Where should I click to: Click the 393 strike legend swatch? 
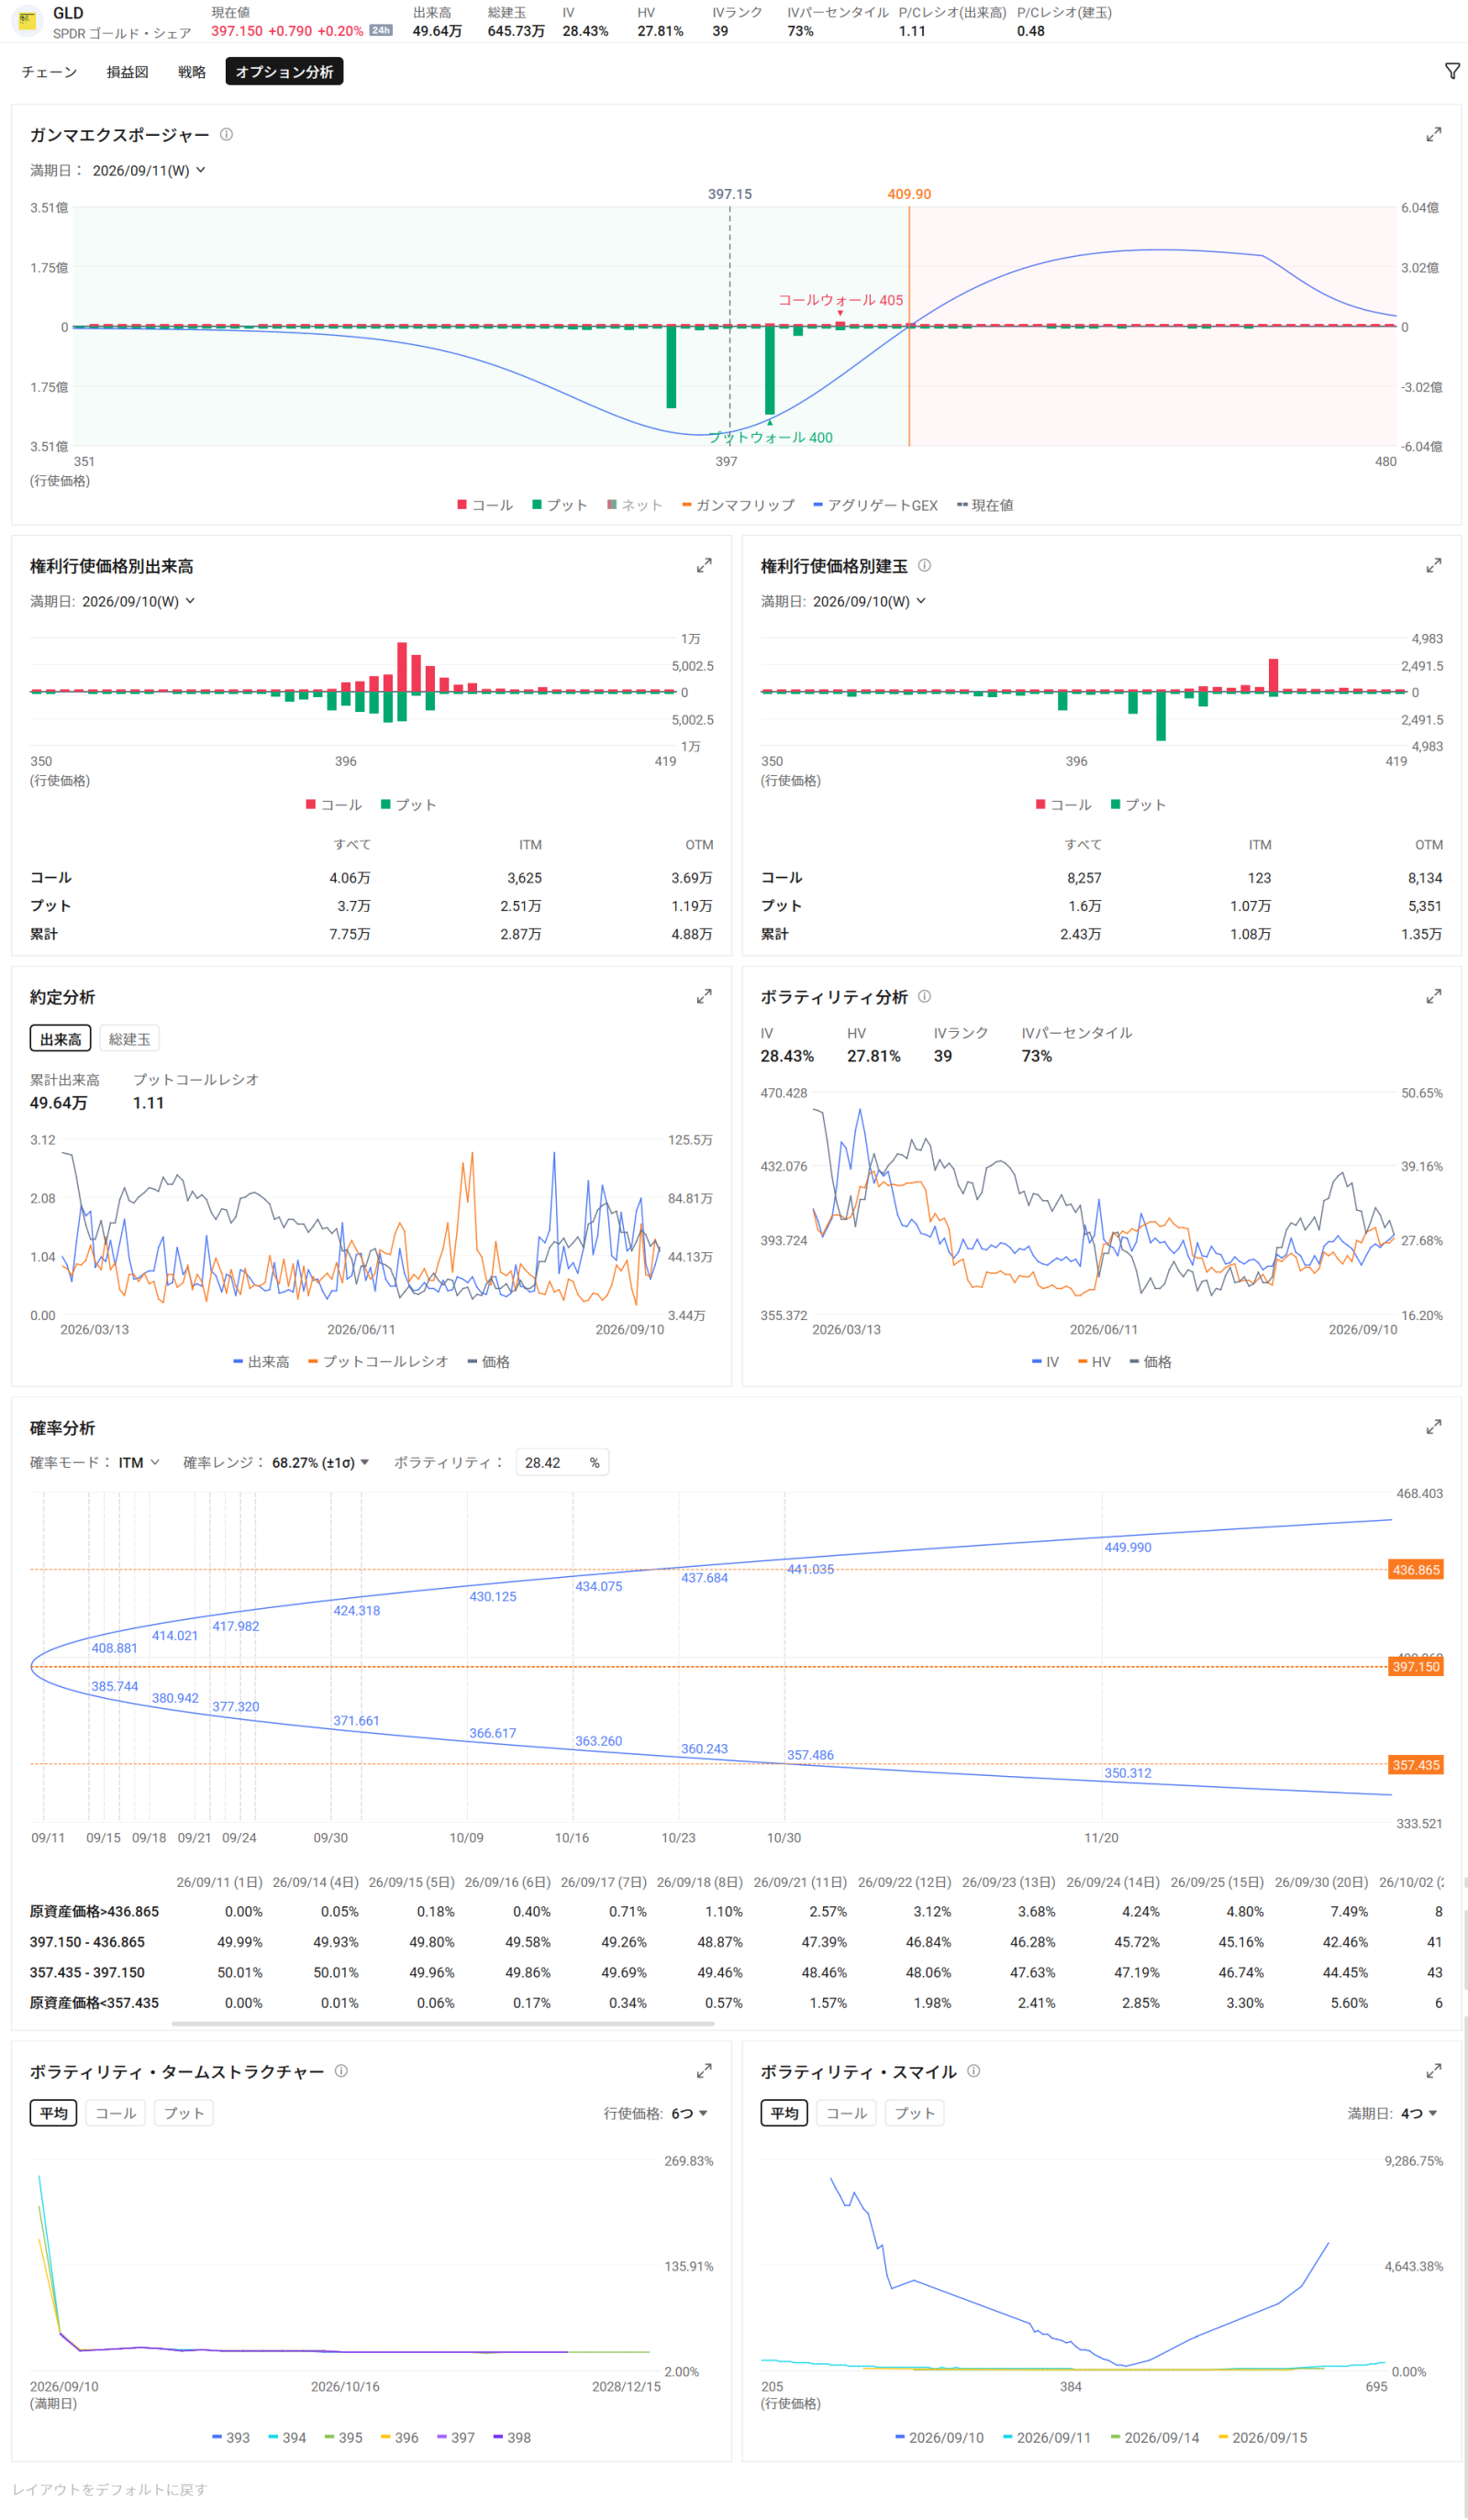217,2437
